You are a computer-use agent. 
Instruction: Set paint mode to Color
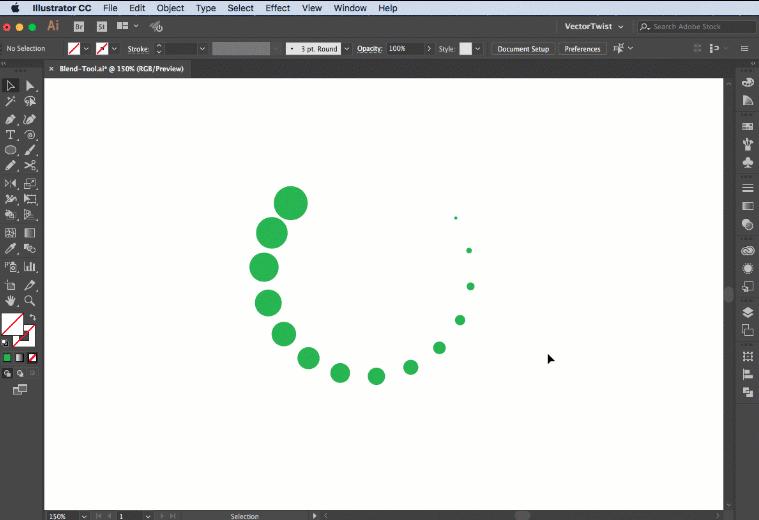(x=7, y=358)
